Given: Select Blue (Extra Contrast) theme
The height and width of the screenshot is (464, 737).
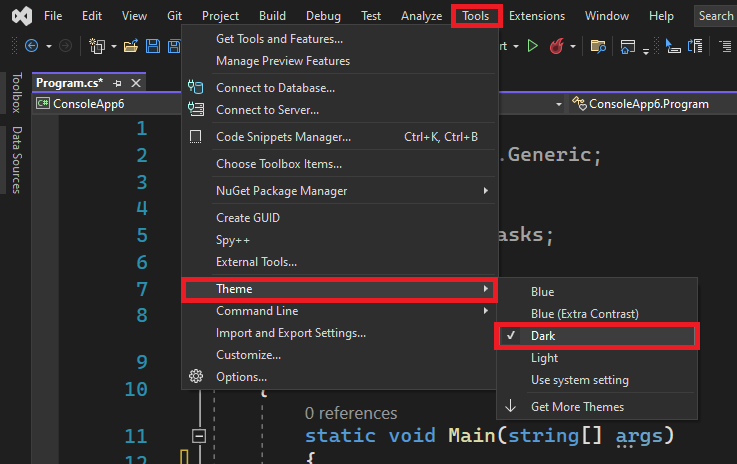Looking at the screenshot, I should 597,314.
